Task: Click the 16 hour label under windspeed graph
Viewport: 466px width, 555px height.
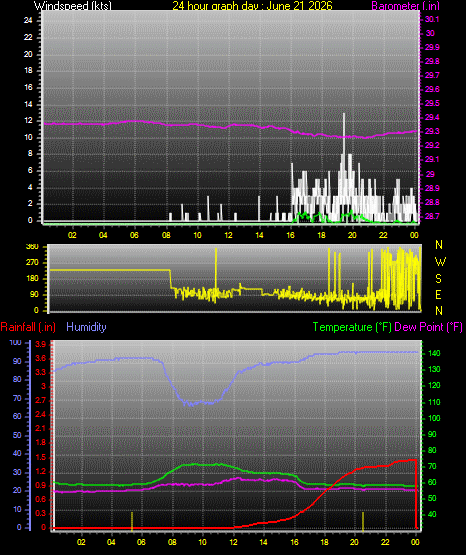Action: pos(290,235)
